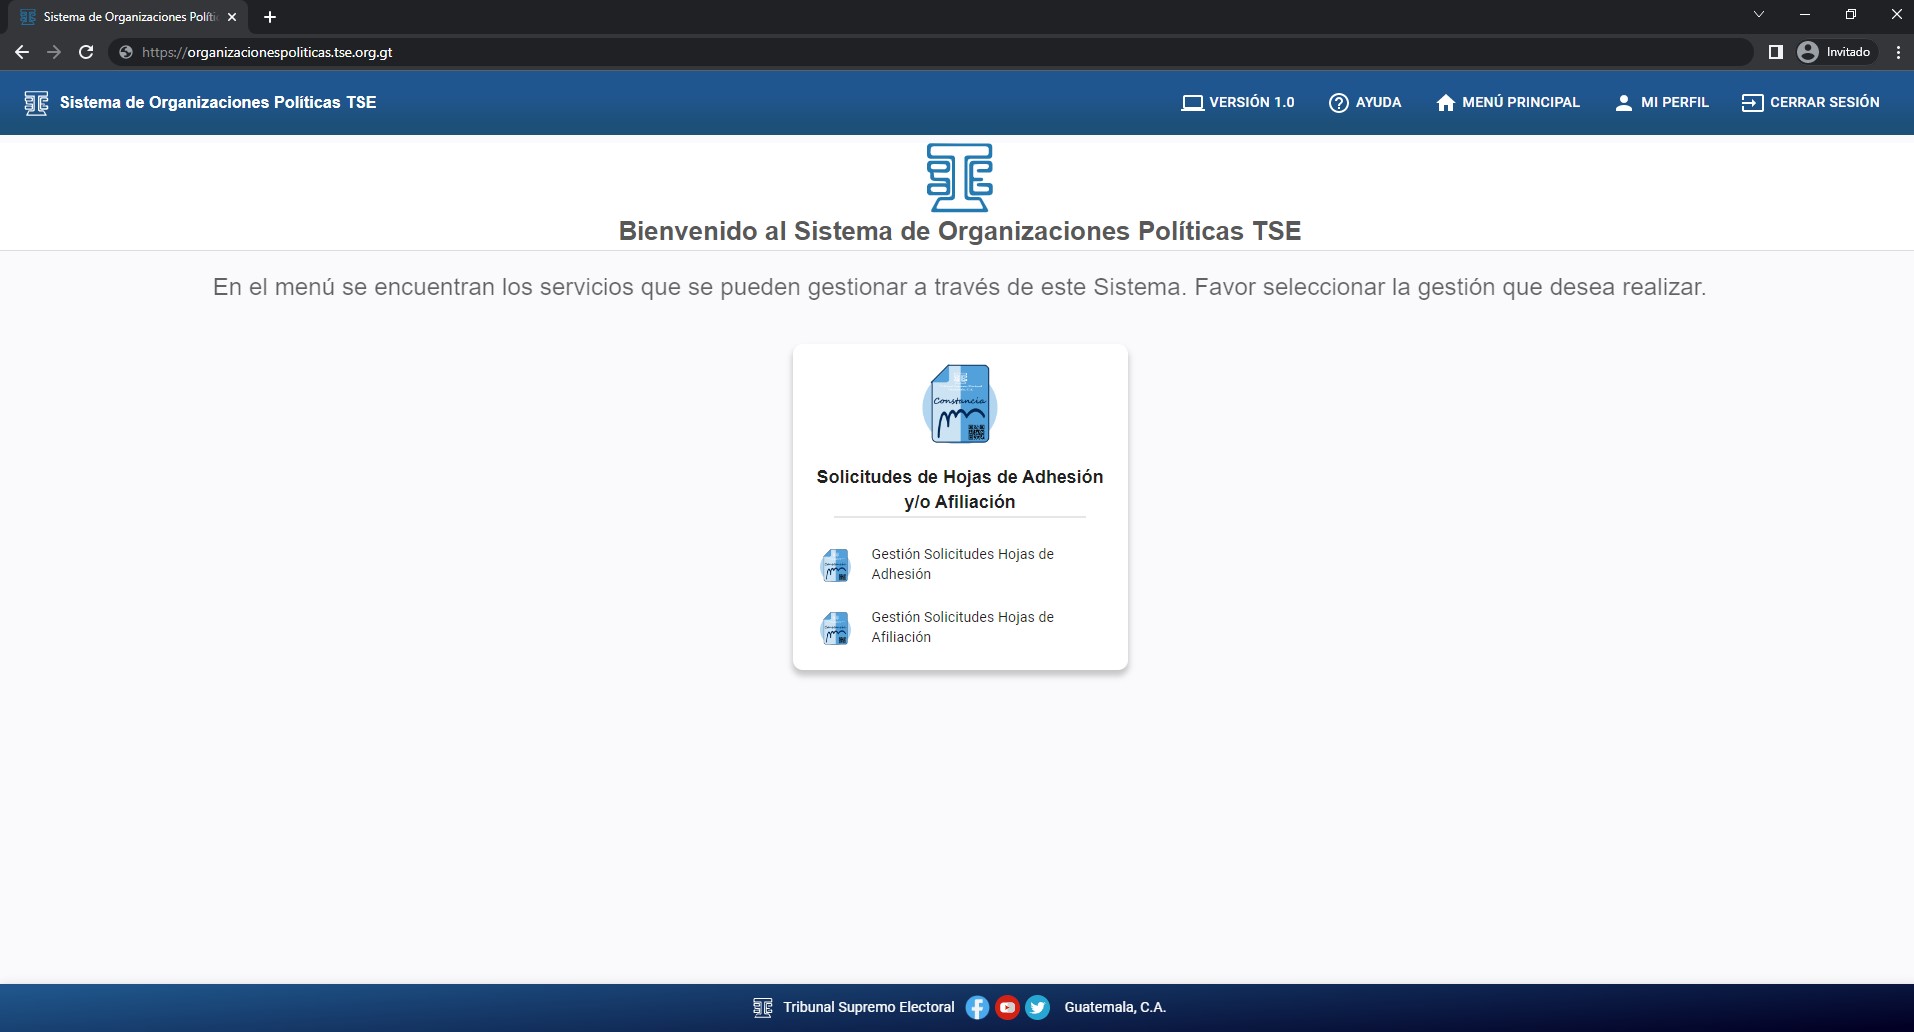This screenshot has width=1914, height=1032.
Task: Open the Invitado profile menu
Action: (x=1836, y=52)
